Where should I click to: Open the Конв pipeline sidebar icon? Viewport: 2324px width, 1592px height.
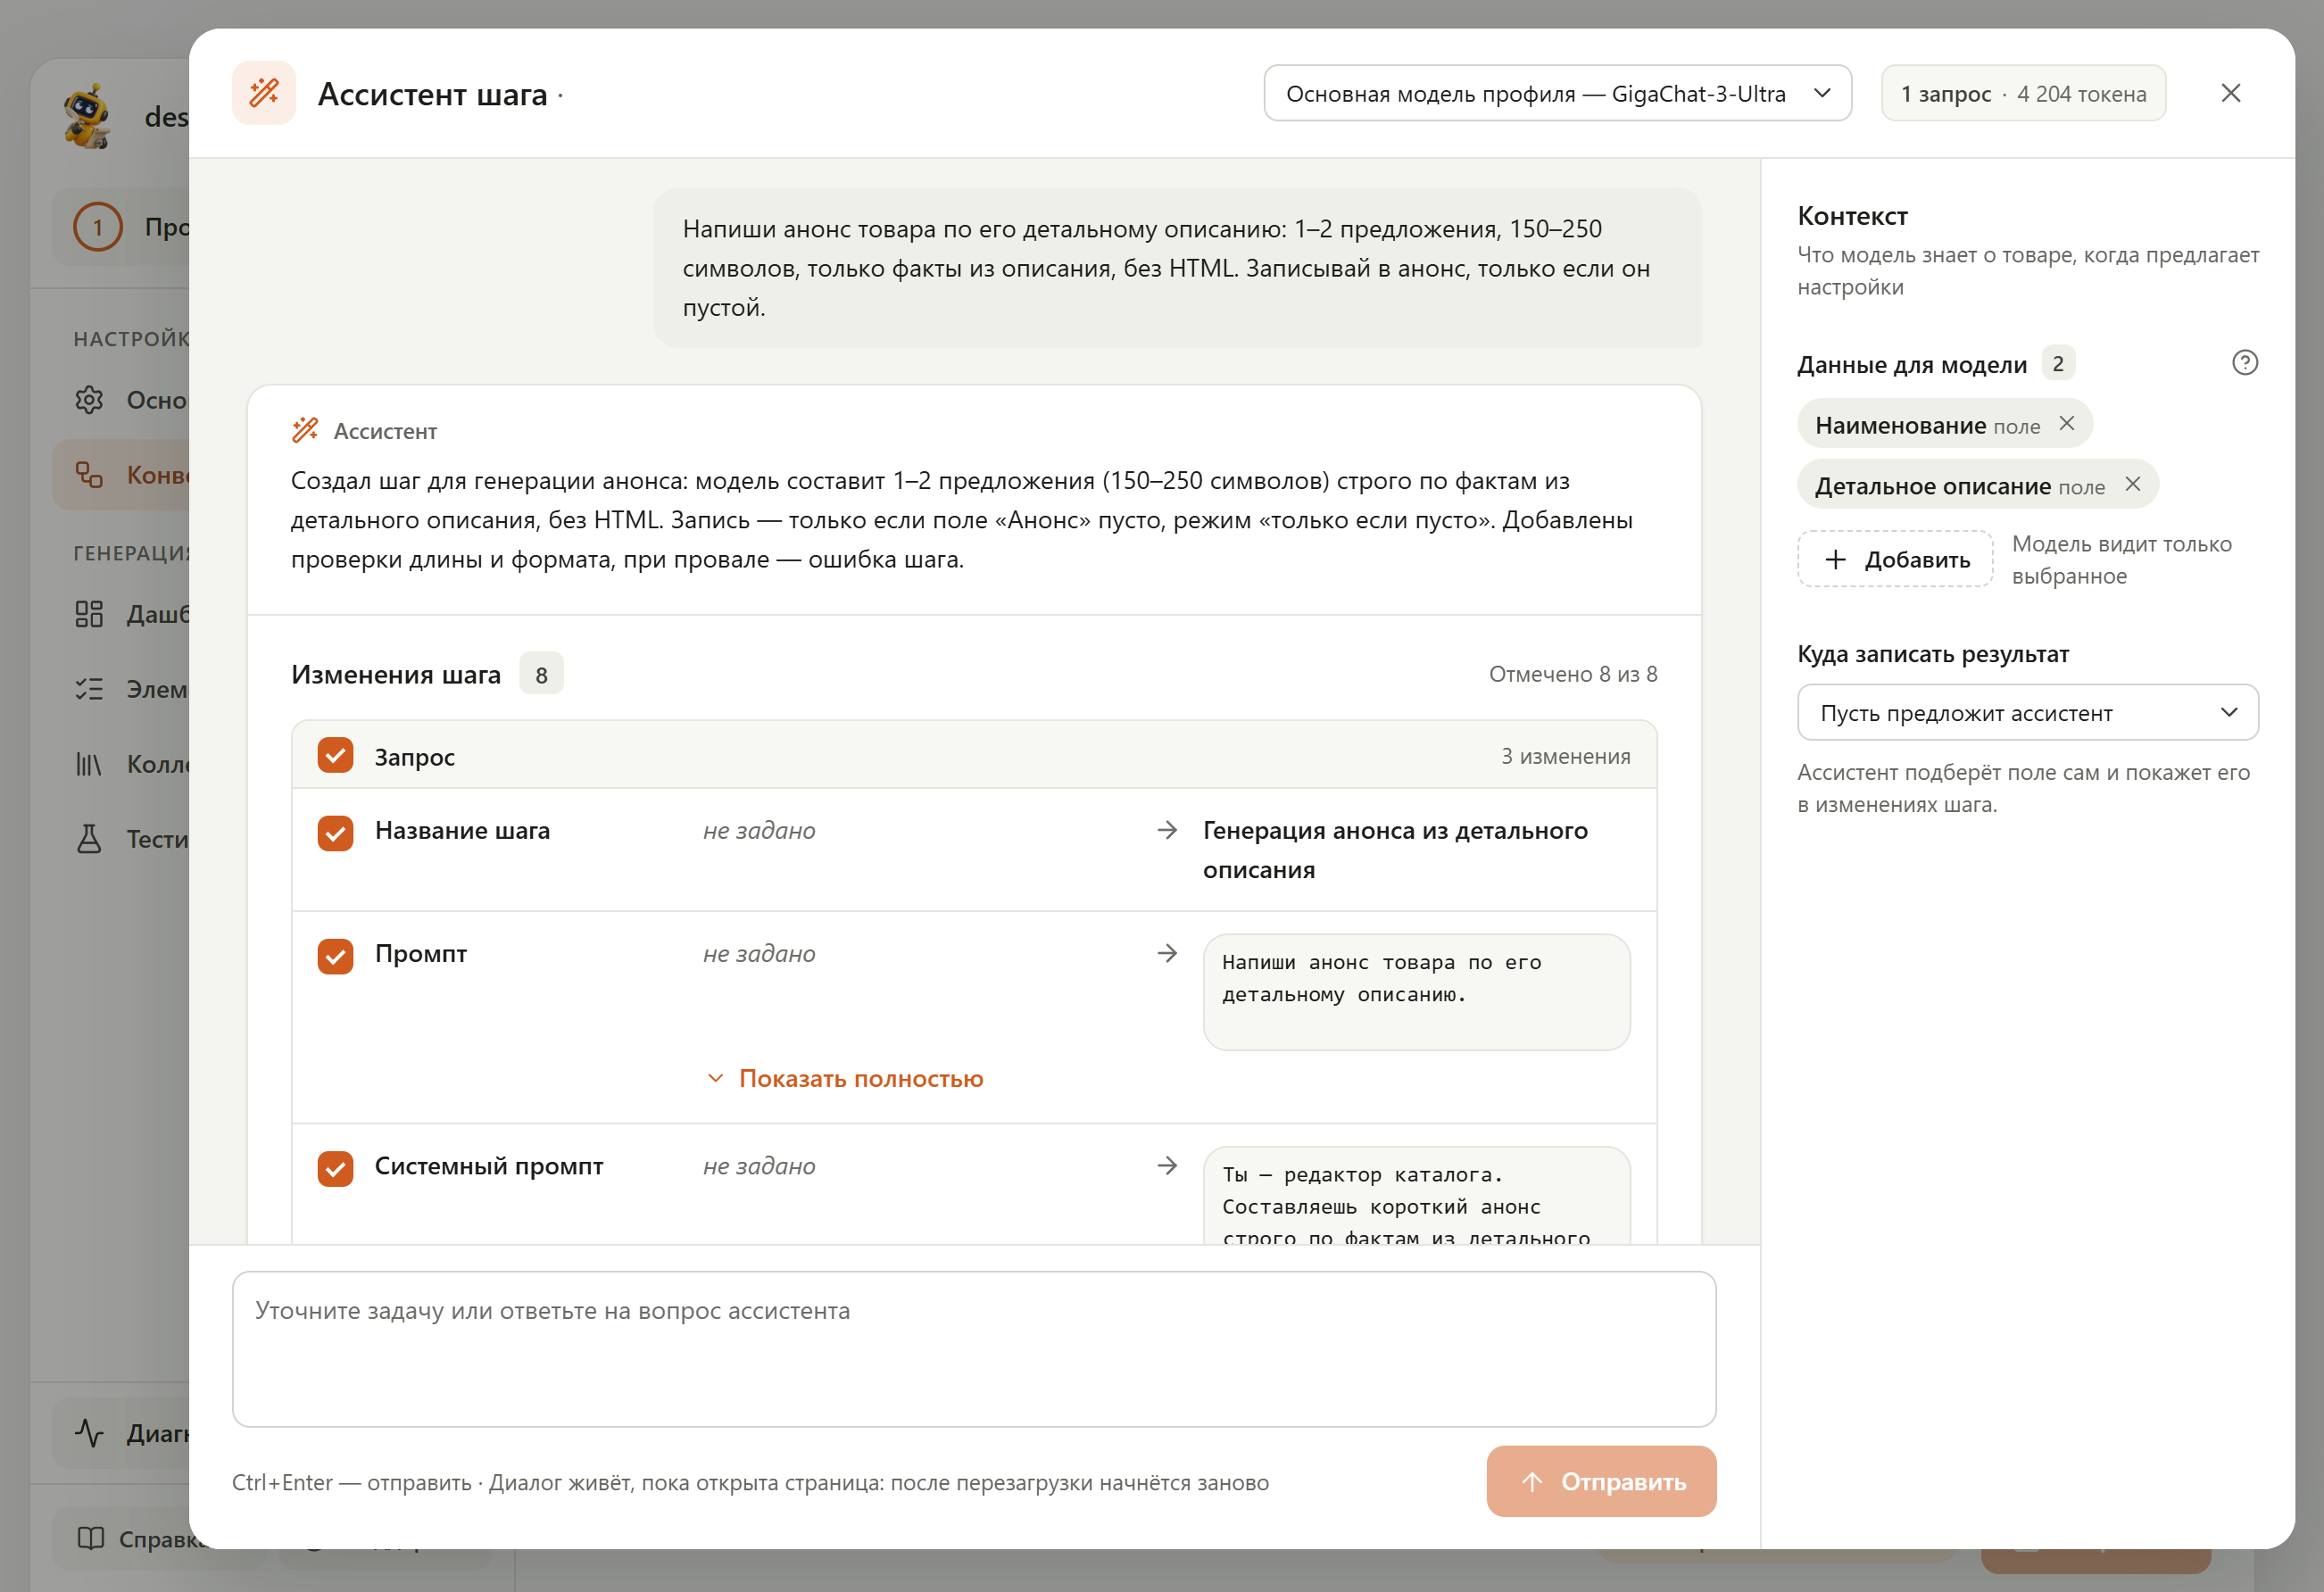pyautogui.click(x=89, y=474)
